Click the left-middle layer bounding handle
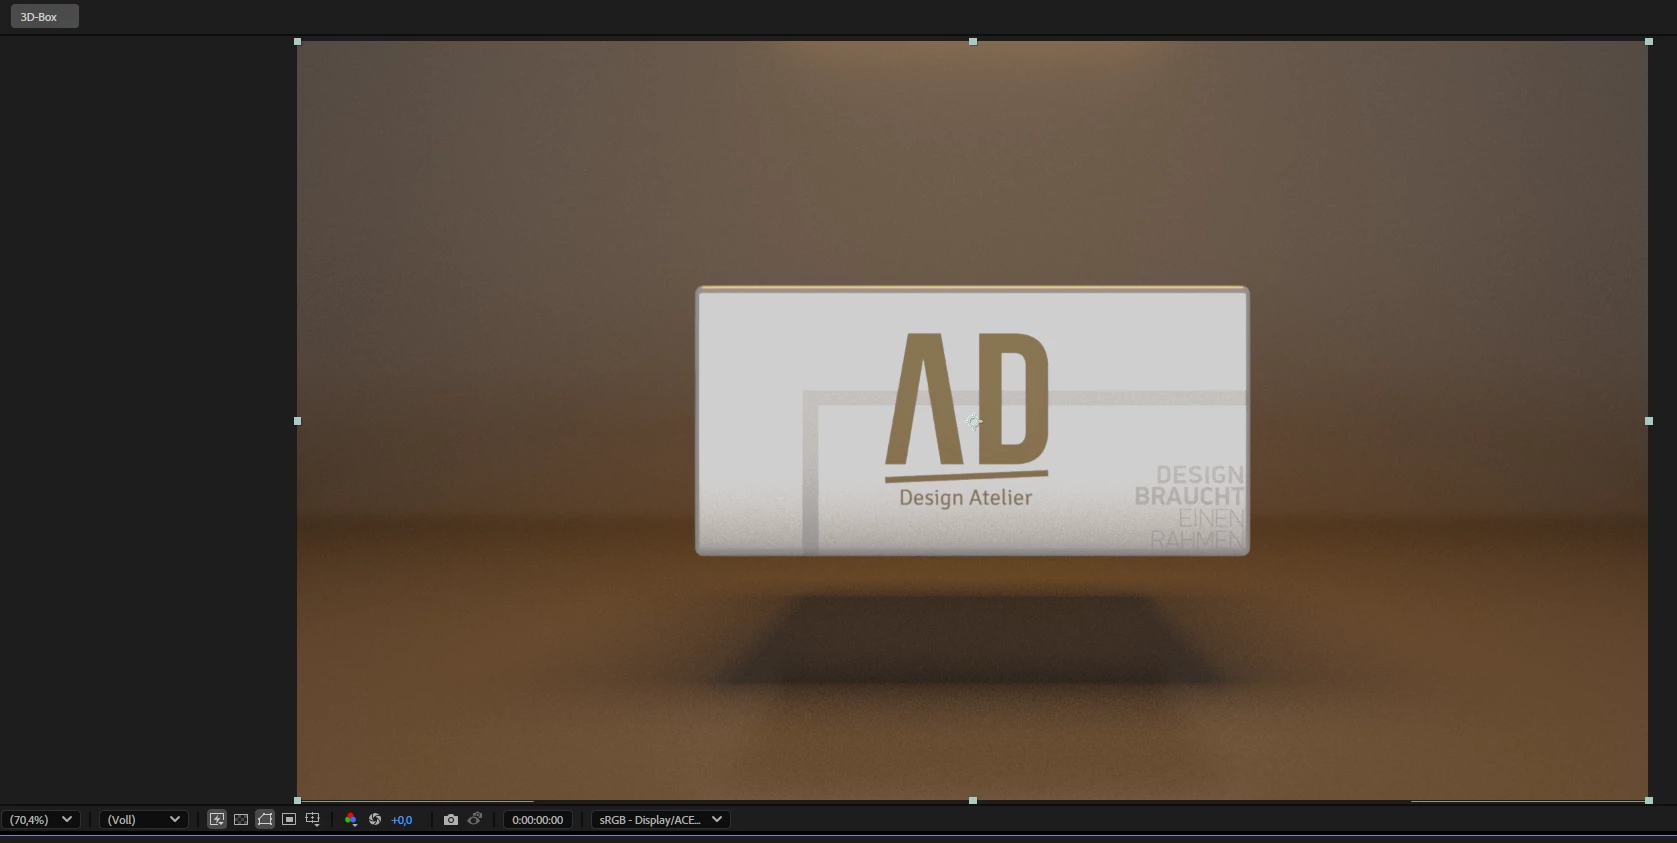The height and width of the screenshot is (843, 1677). (x=297, y=421)
